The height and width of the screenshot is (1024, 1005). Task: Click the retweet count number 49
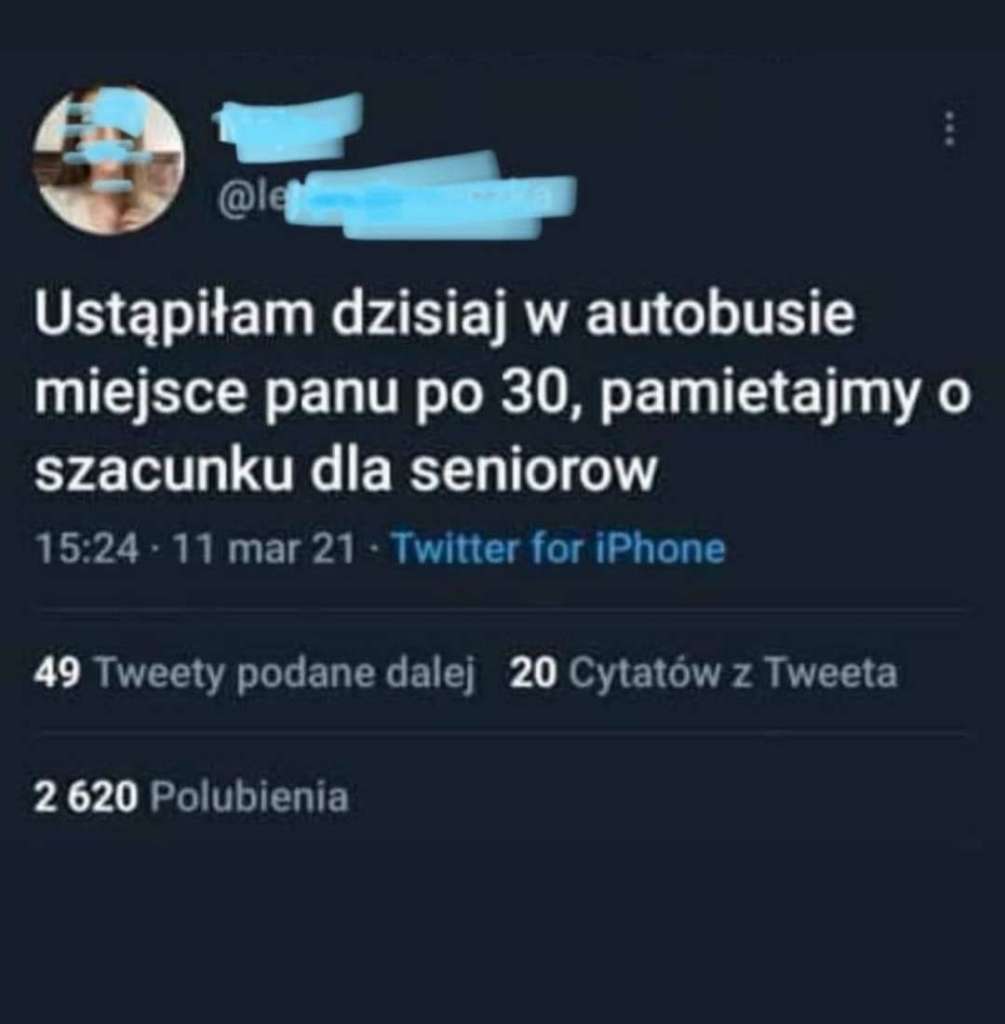57,673
